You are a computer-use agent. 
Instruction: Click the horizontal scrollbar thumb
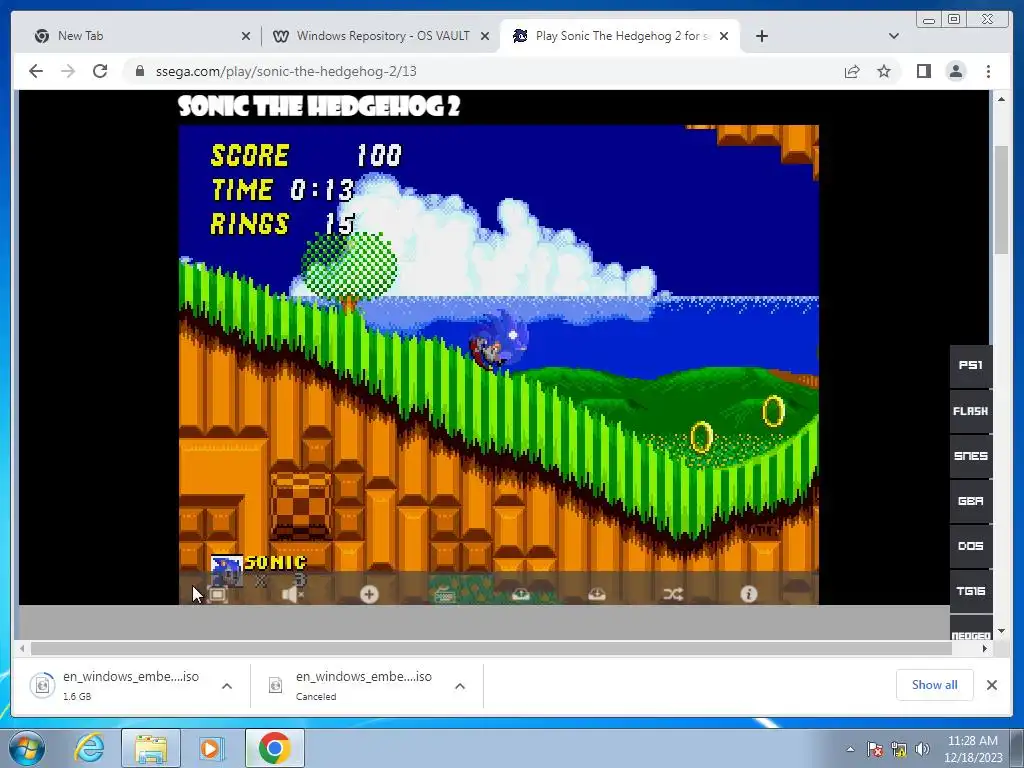pos(491,648)
